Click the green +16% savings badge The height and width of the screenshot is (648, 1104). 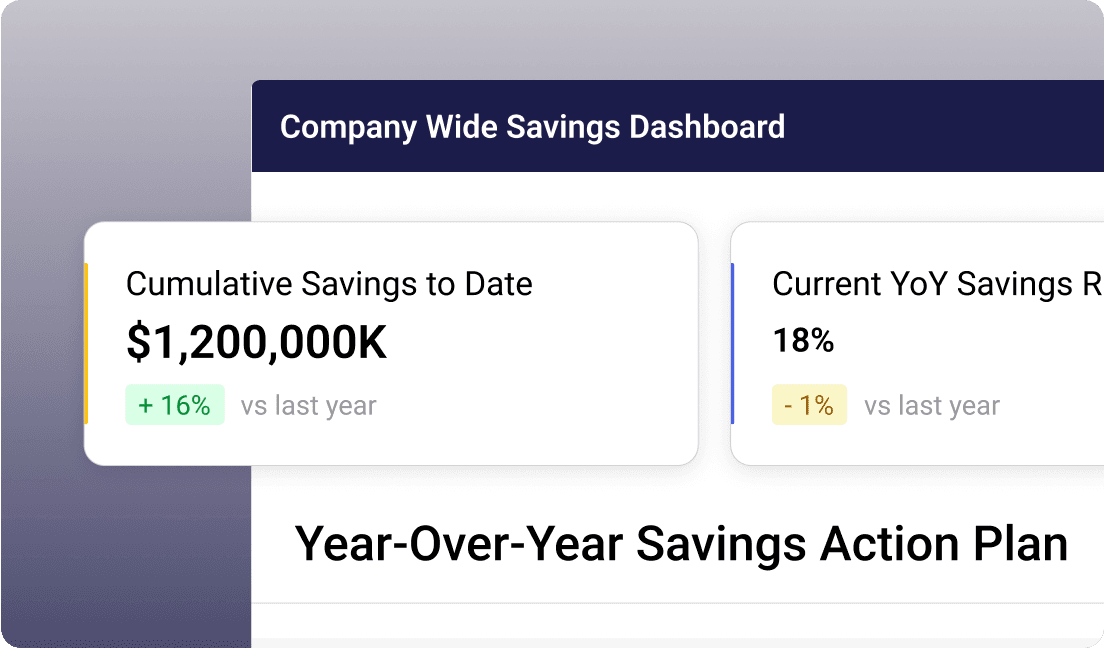[174, 405]
